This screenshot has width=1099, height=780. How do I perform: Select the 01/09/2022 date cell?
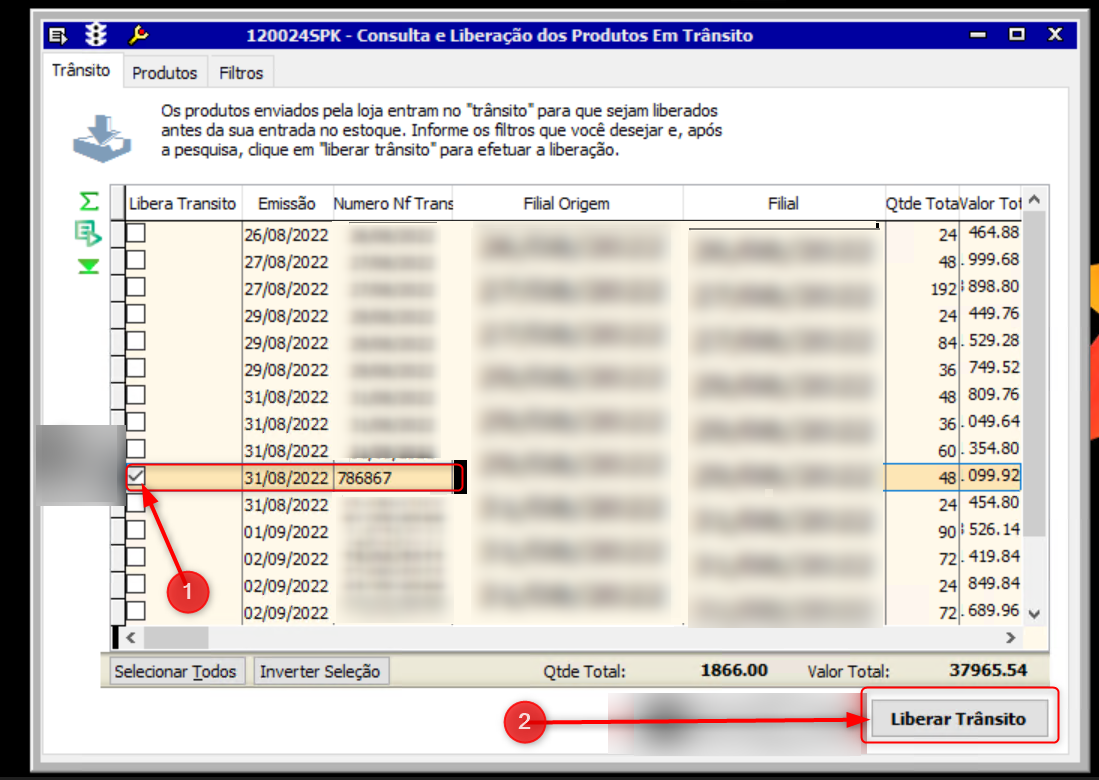point(287,532)
